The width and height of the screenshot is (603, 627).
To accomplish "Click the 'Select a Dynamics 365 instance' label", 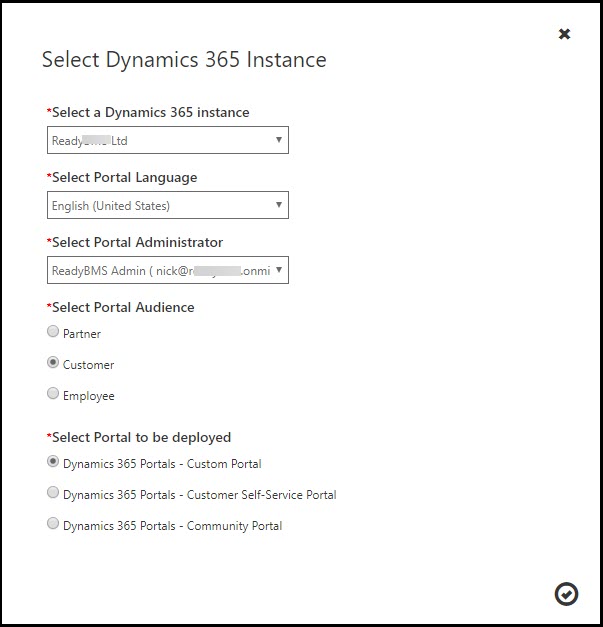I will click(148, 112).
